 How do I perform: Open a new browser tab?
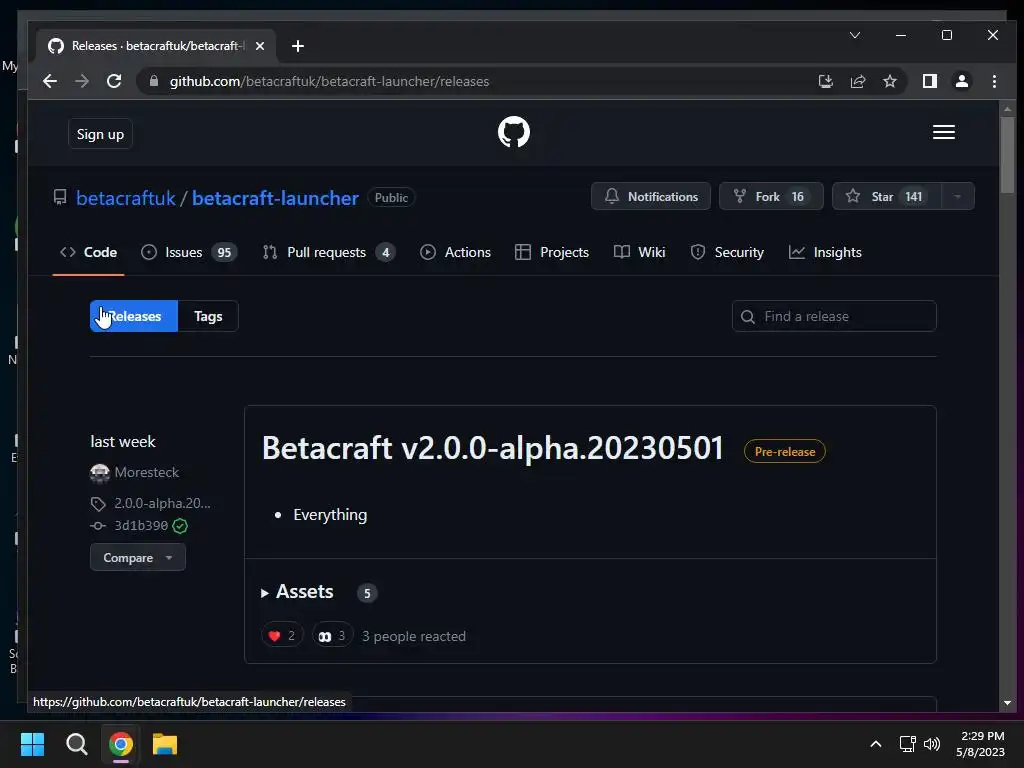point(298,46)
